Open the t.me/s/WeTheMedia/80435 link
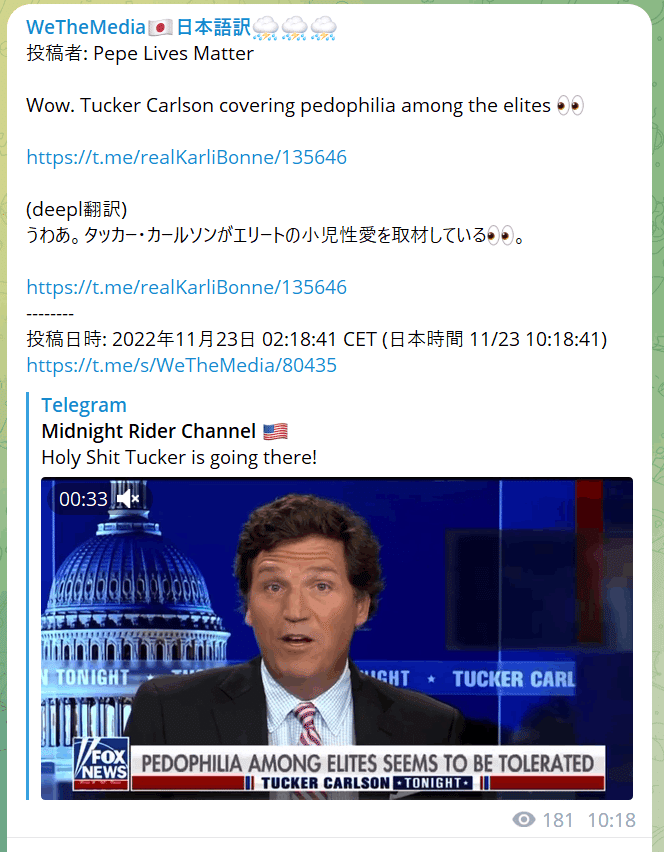 (x=181, y=365)
